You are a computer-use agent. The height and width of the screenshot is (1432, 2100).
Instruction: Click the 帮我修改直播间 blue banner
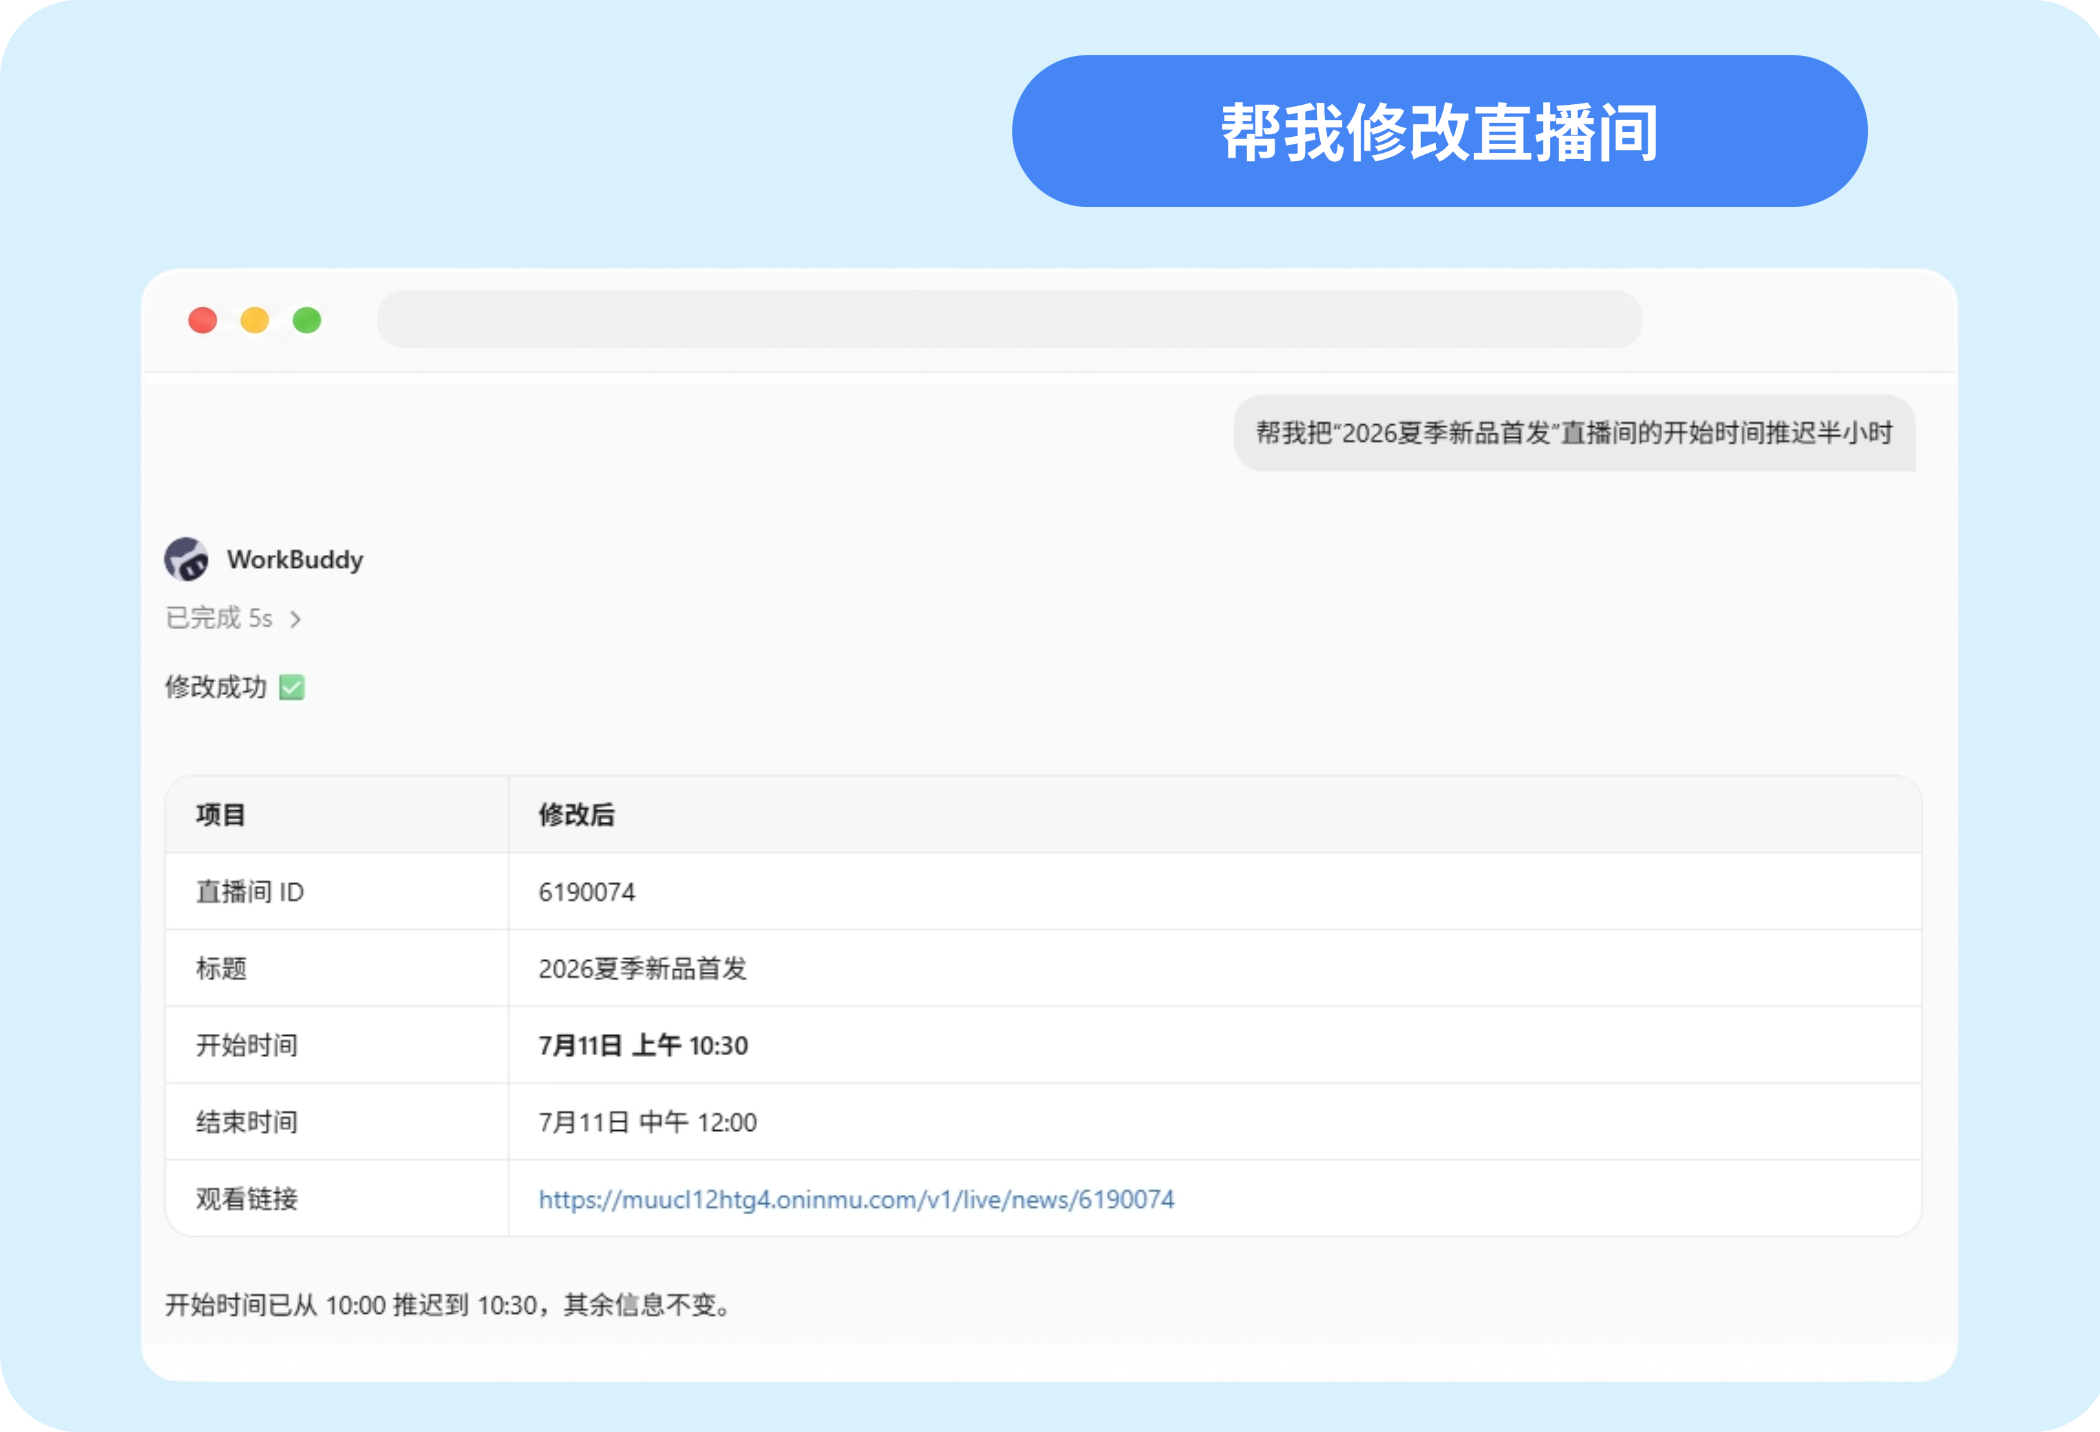[x=1439, y=131]
